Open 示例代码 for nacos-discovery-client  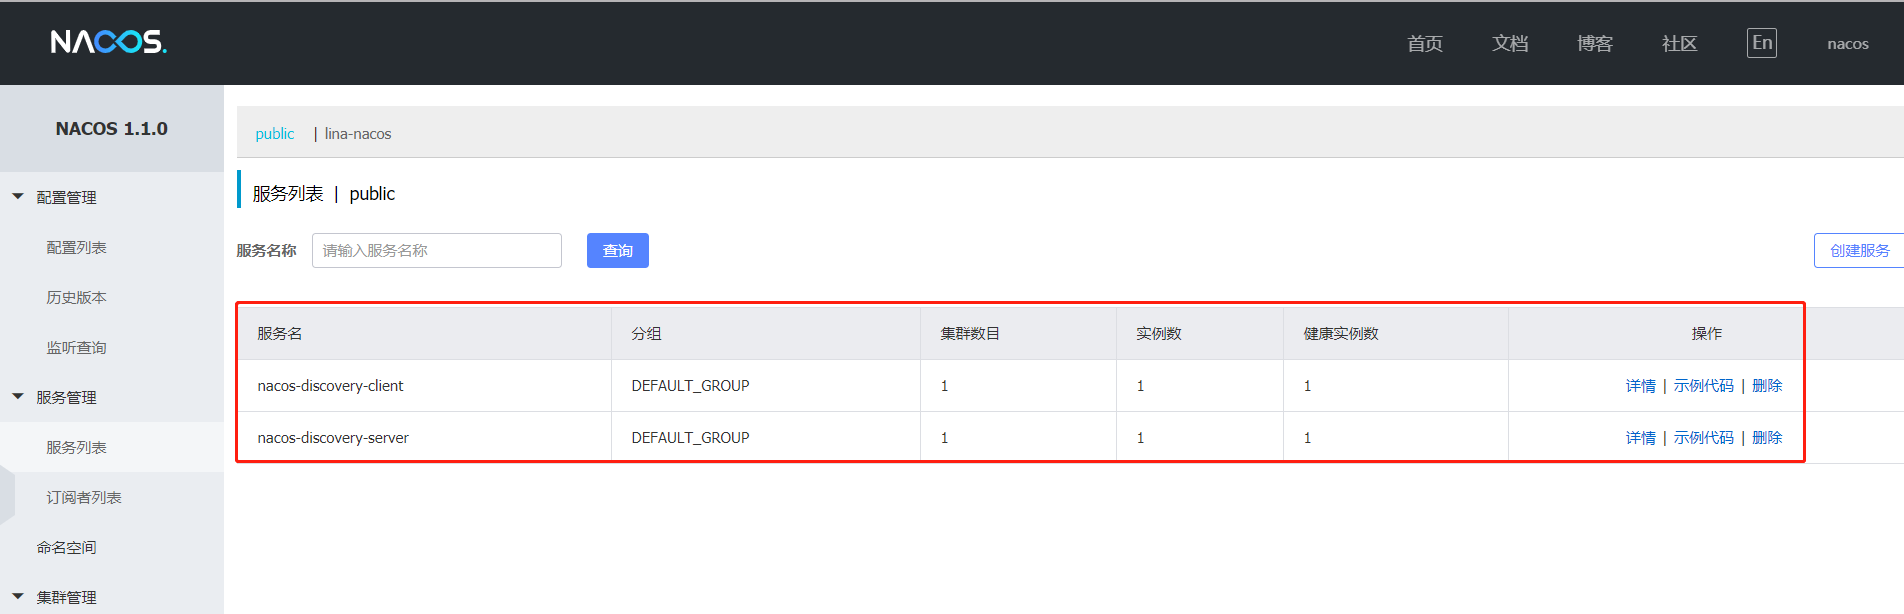(1704, 386)
